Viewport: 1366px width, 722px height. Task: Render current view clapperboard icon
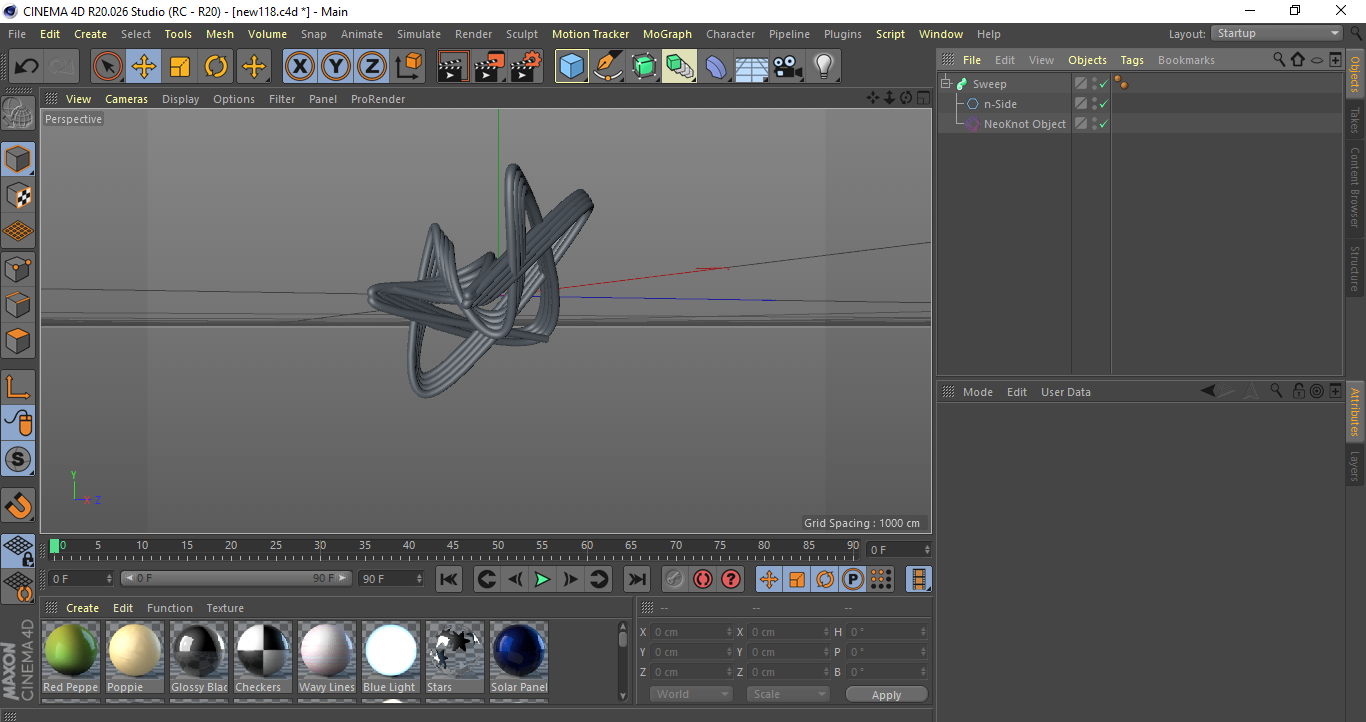point(453,67)
